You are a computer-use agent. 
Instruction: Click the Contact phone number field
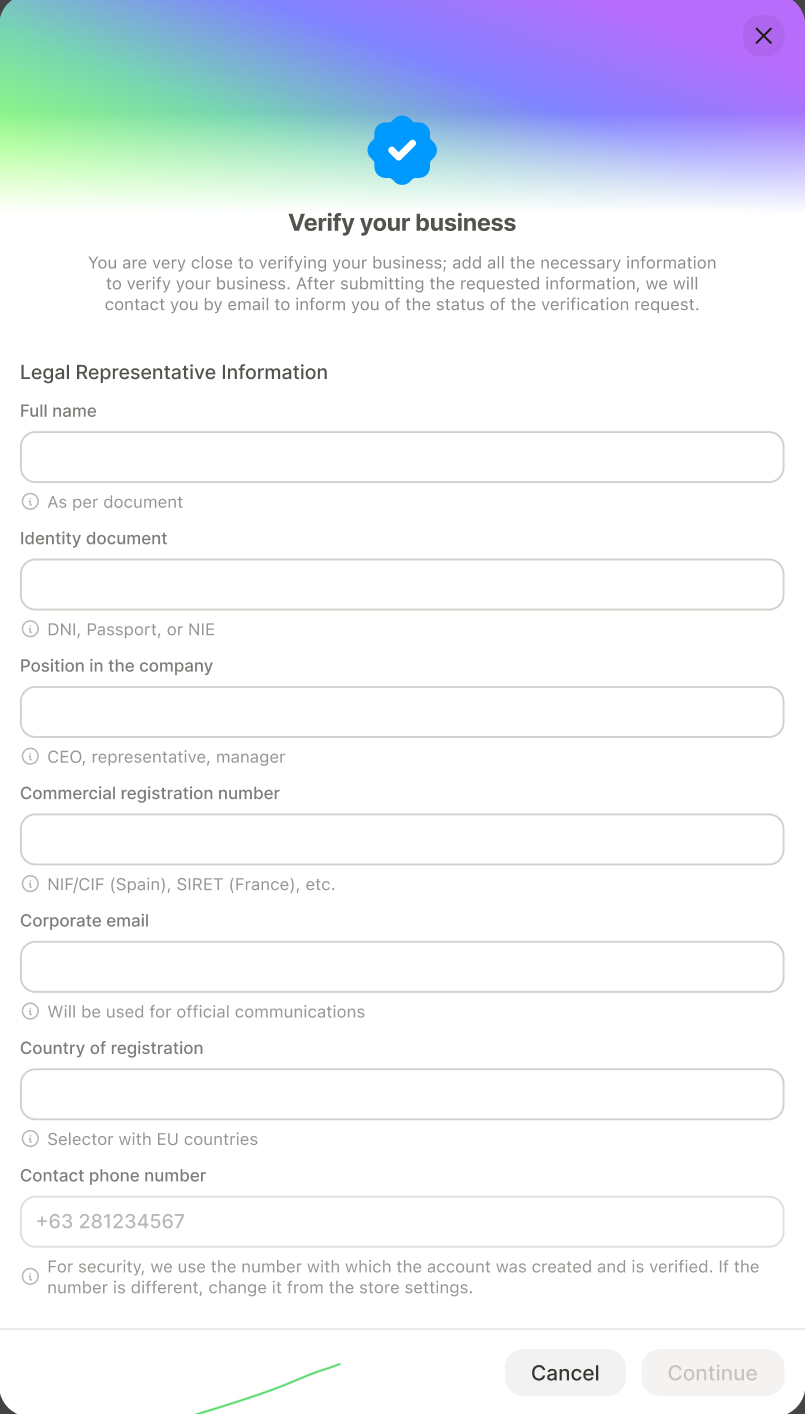tap(402, 1221)
